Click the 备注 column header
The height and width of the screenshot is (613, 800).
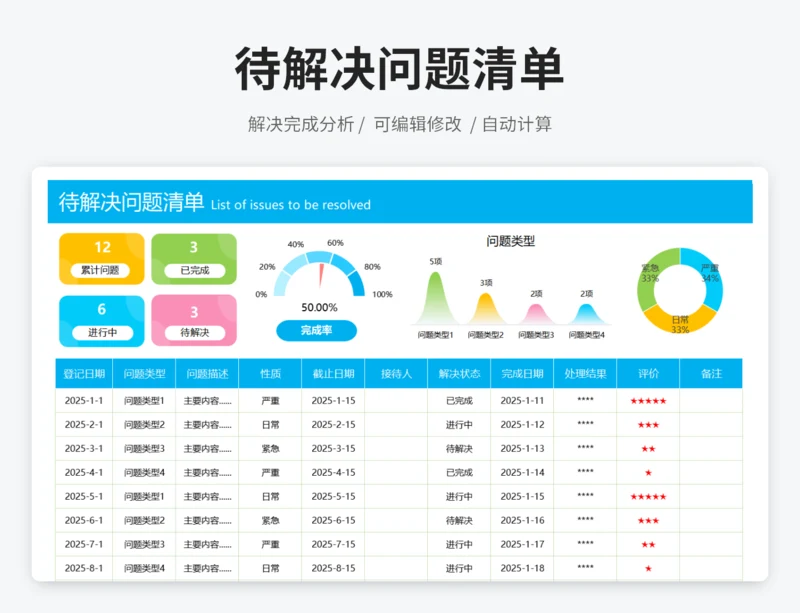(711, 374)
